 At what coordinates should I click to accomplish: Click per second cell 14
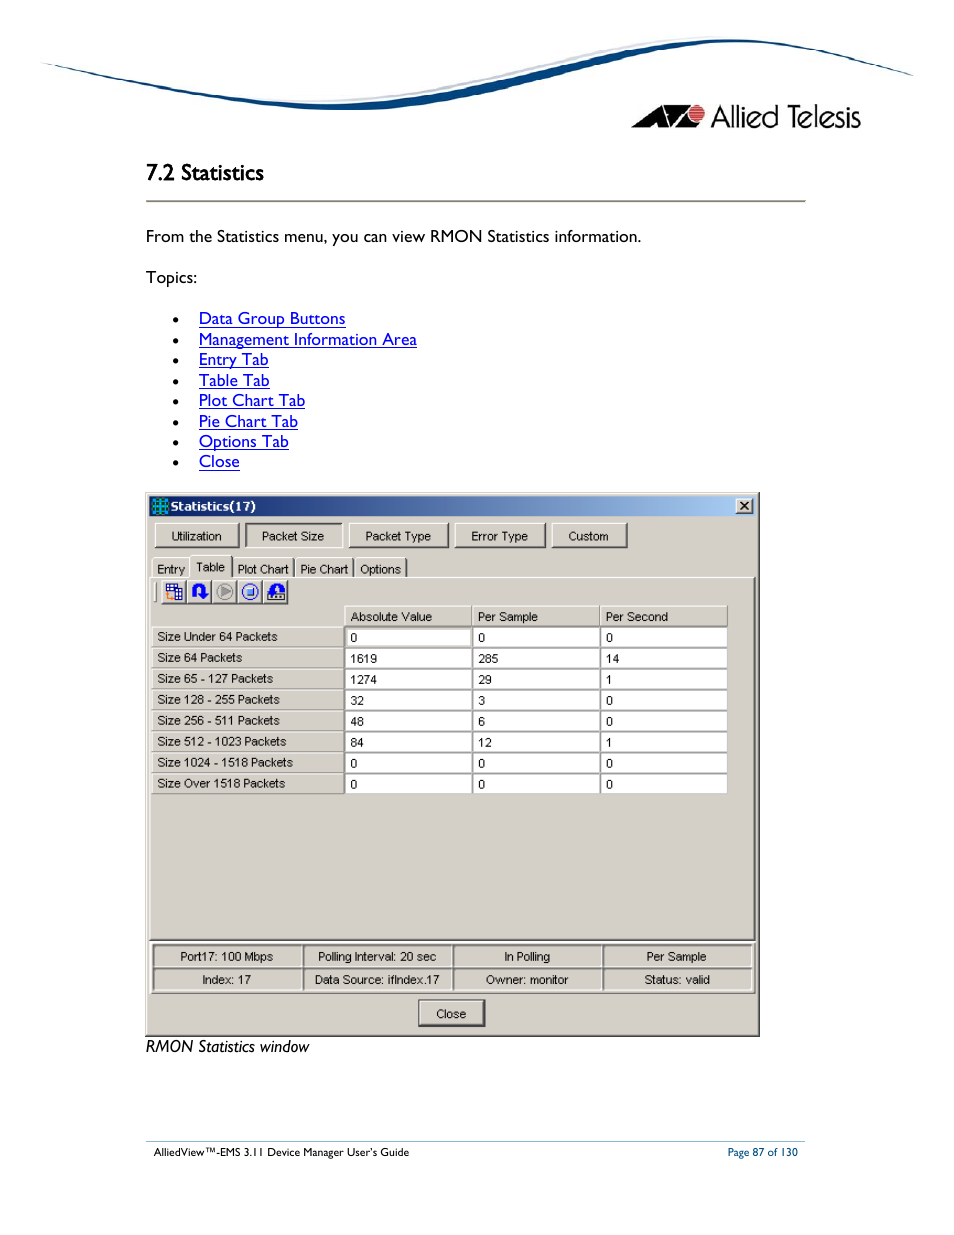pyautogui.click(x=663, y=659)
